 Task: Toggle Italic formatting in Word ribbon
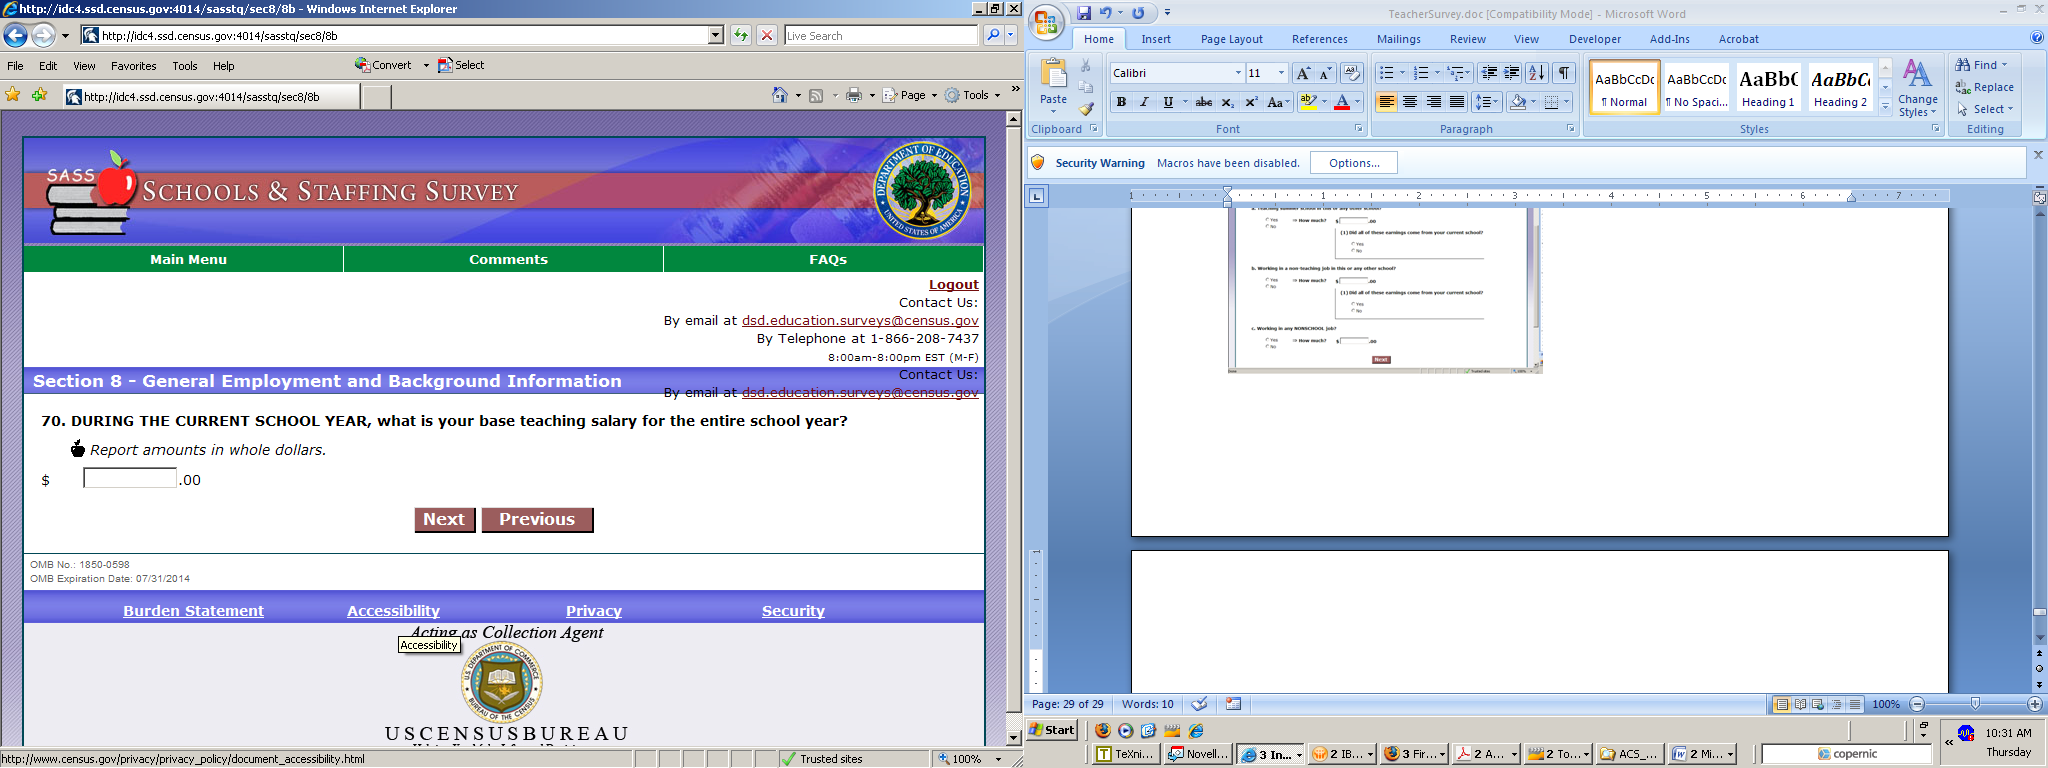(x=1144, y=102)
